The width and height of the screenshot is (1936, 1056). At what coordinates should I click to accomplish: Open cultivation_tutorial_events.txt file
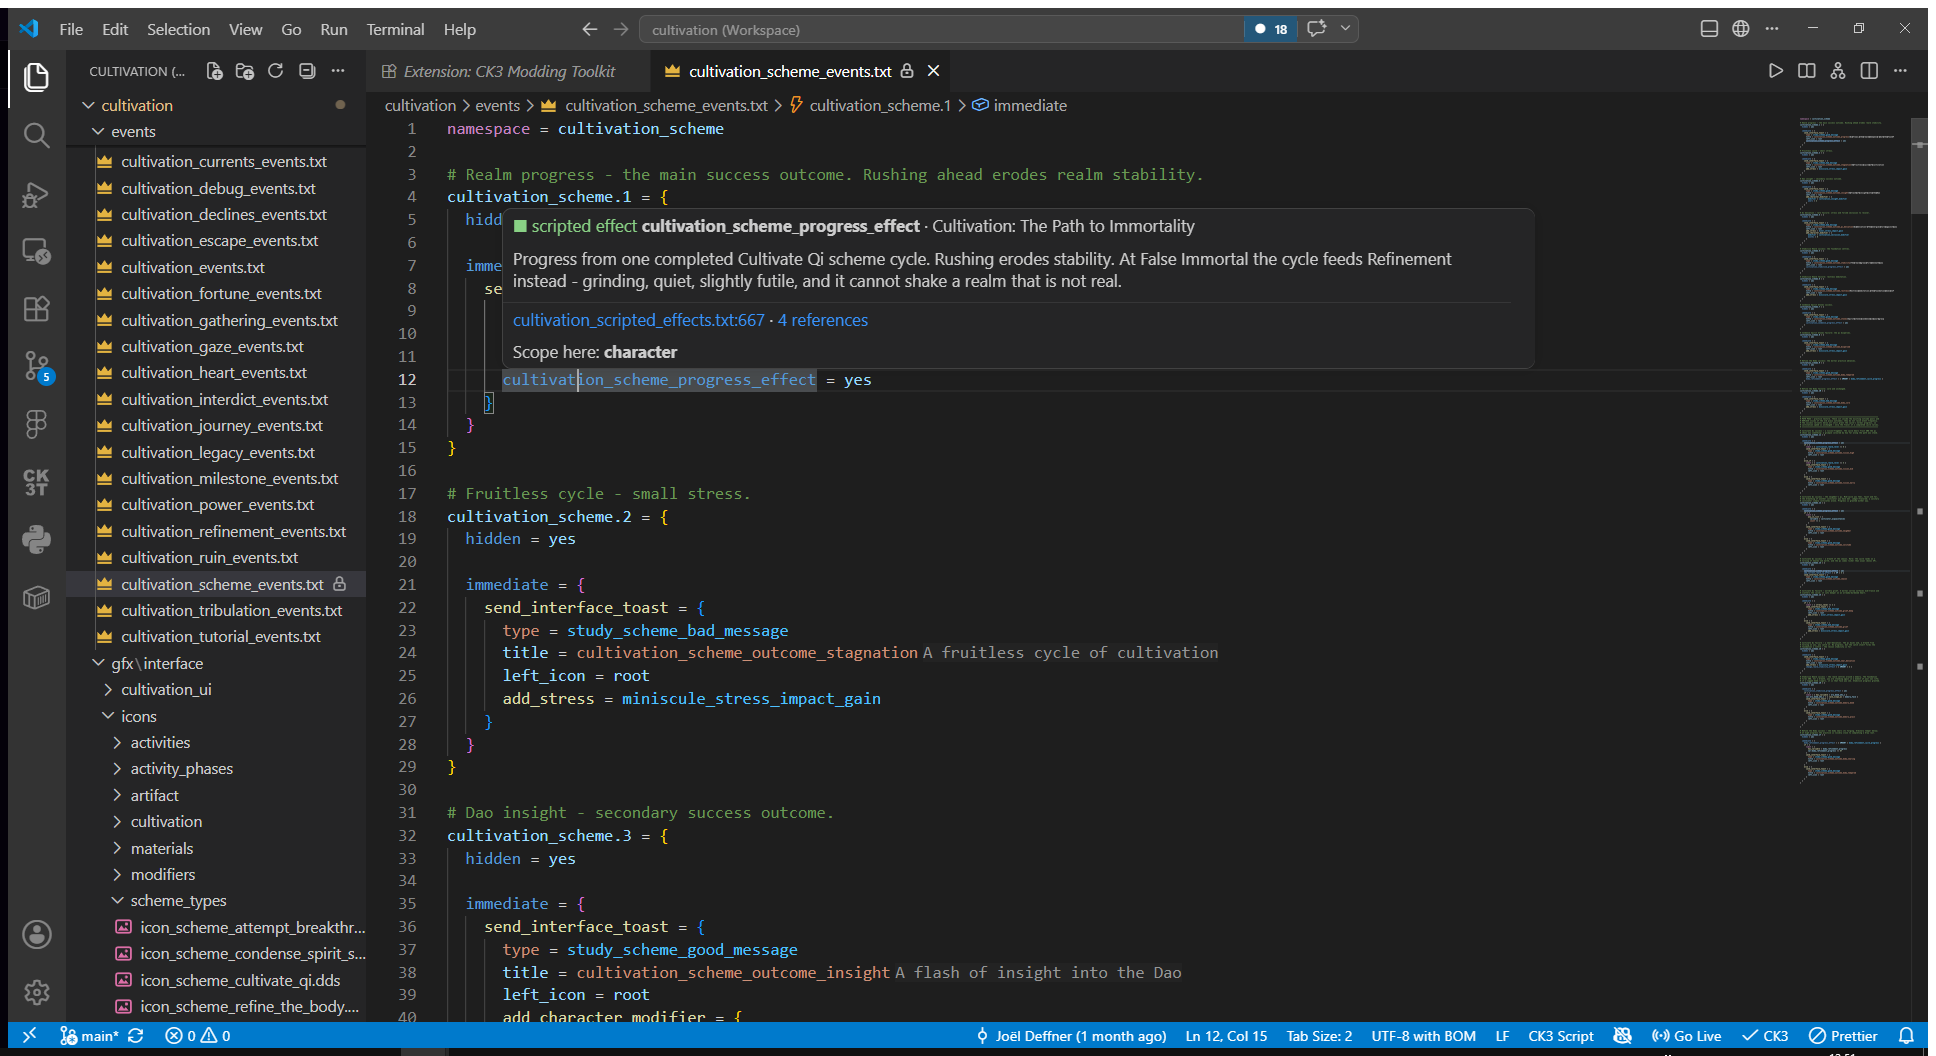[221, 636]
